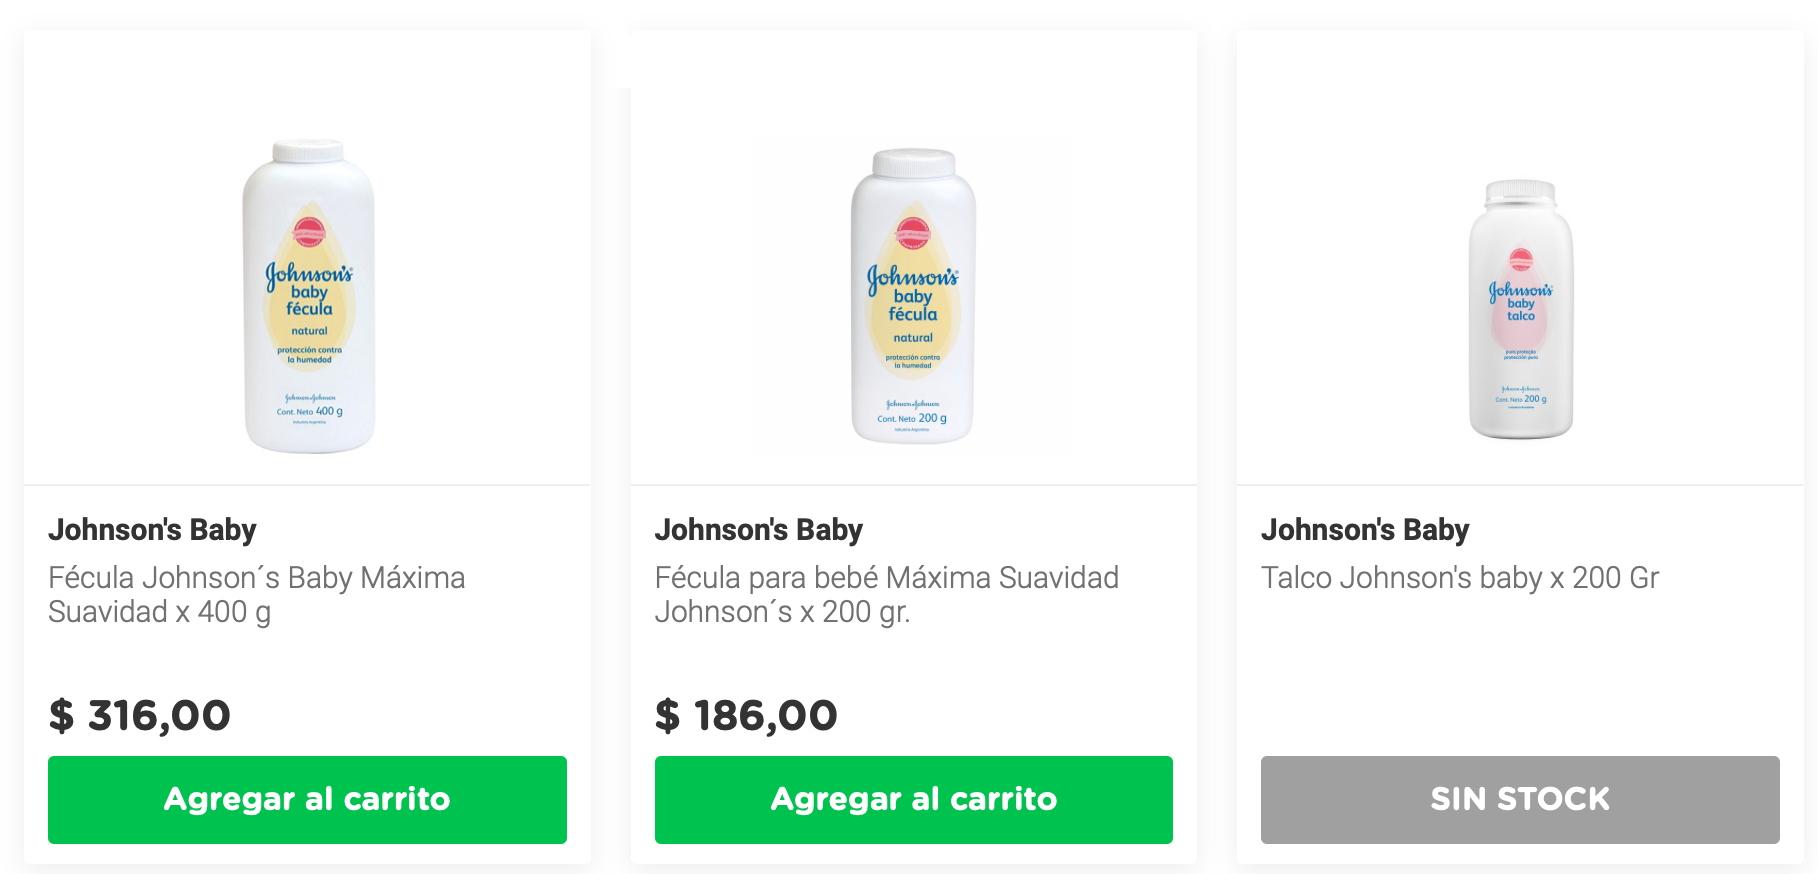Click the Talco 200 g bottle image
The height and width of the screenshot is (874, 1818).
1520,310
